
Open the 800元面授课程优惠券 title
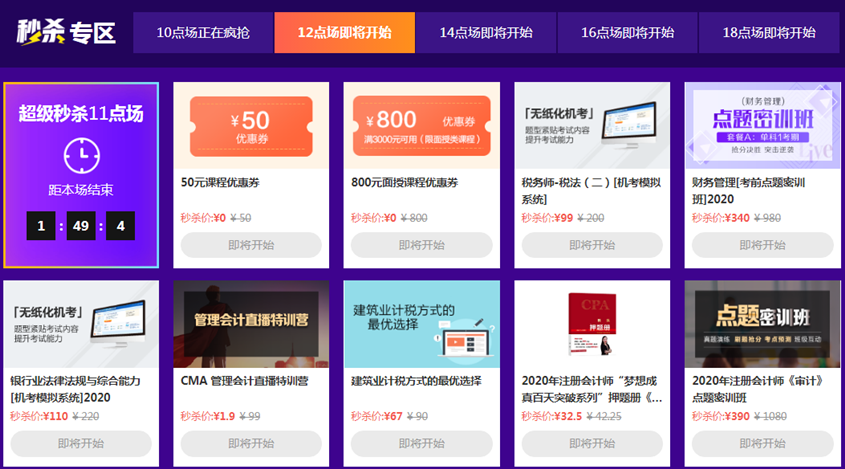coord(405,183)
